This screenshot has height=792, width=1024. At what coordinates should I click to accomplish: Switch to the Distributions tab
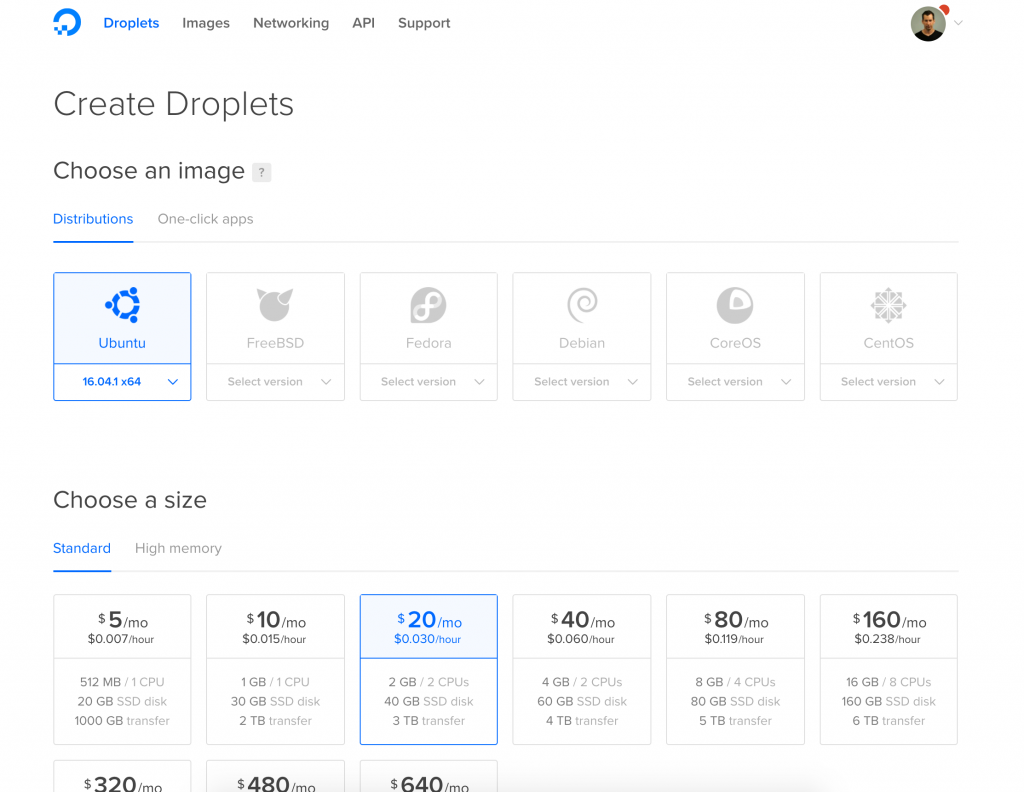[x=93, y=219]
